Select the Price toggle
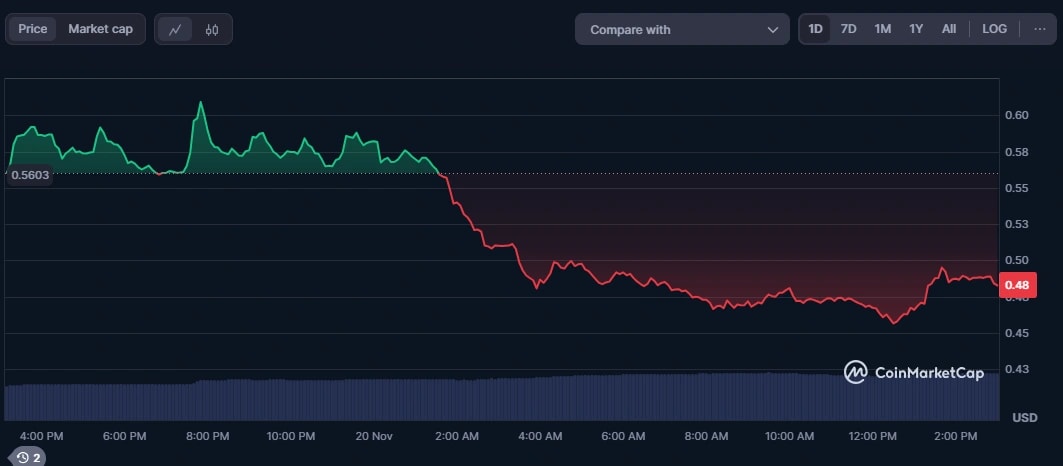1063x466 pixels. click(33, 29)
